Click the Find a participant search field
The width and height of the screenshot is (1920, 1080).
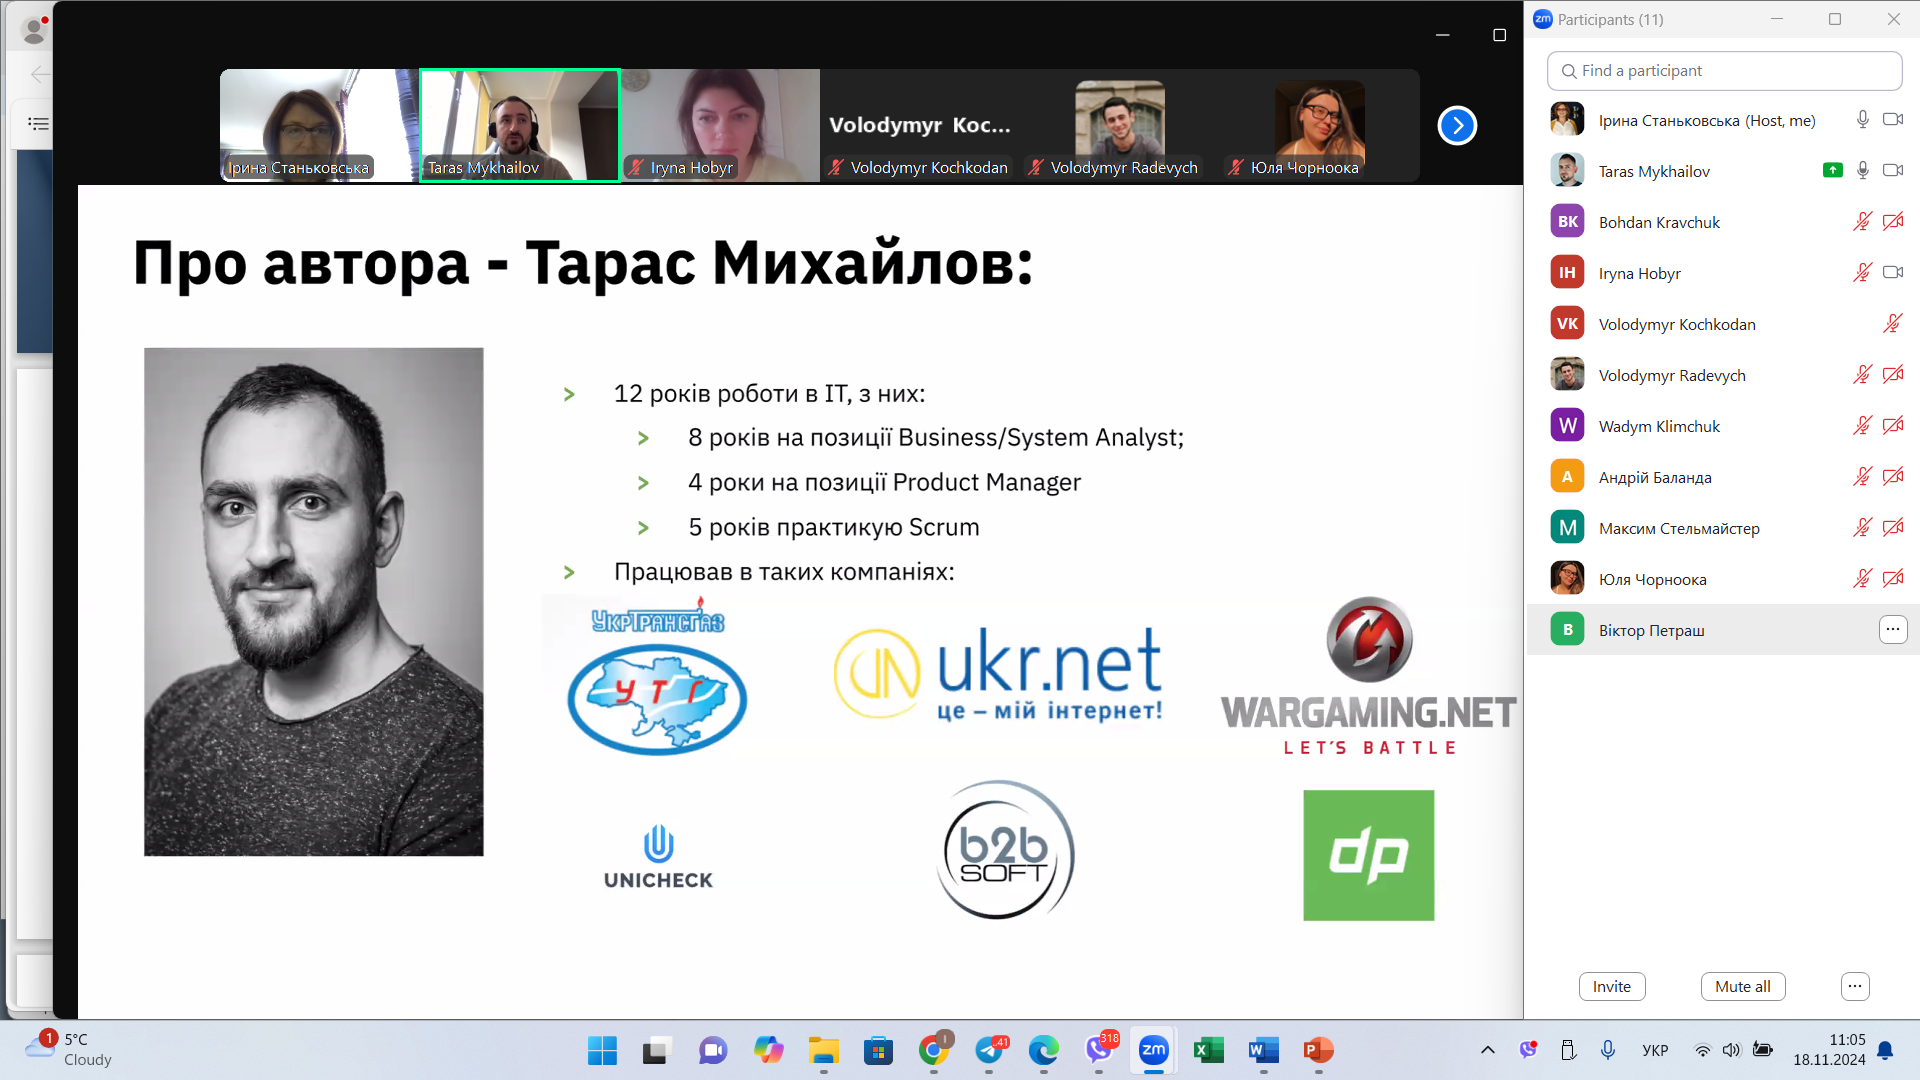click(x=1724, y=71)
